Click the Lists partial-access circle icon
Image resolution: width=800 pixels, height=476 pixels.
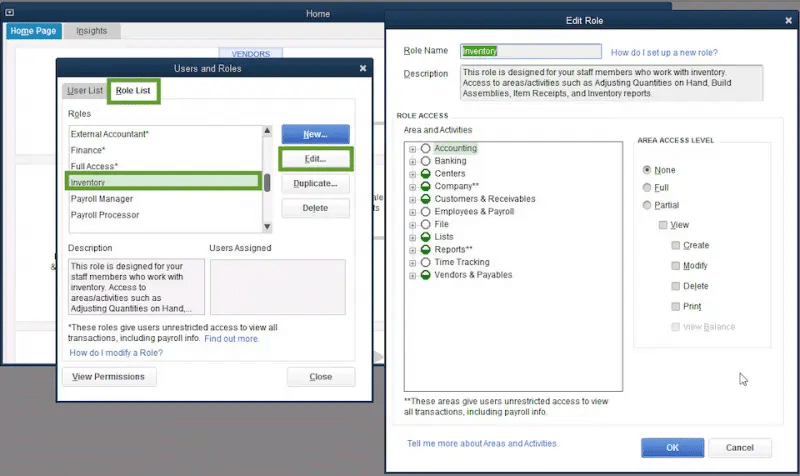[426, 237]
